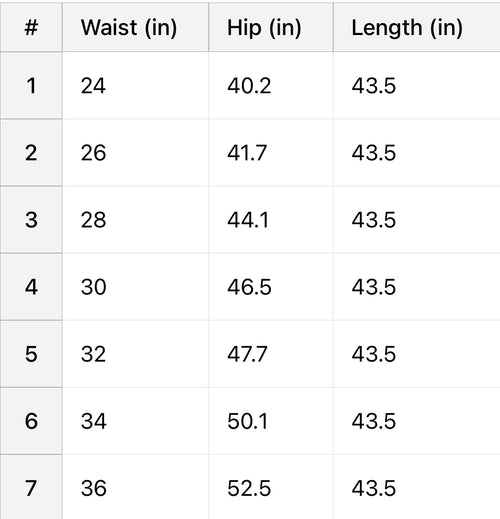Click the hip cell showing 41.7
Screen dimensions: 500x519
coord(271,153)
